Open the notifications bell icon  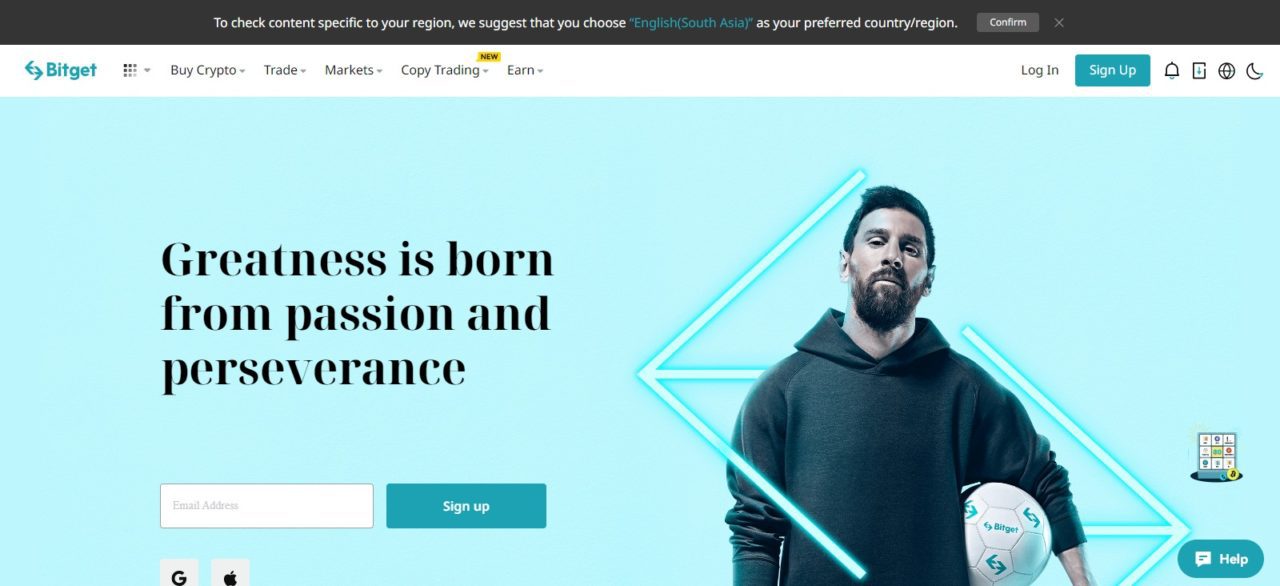(1172, 70)
